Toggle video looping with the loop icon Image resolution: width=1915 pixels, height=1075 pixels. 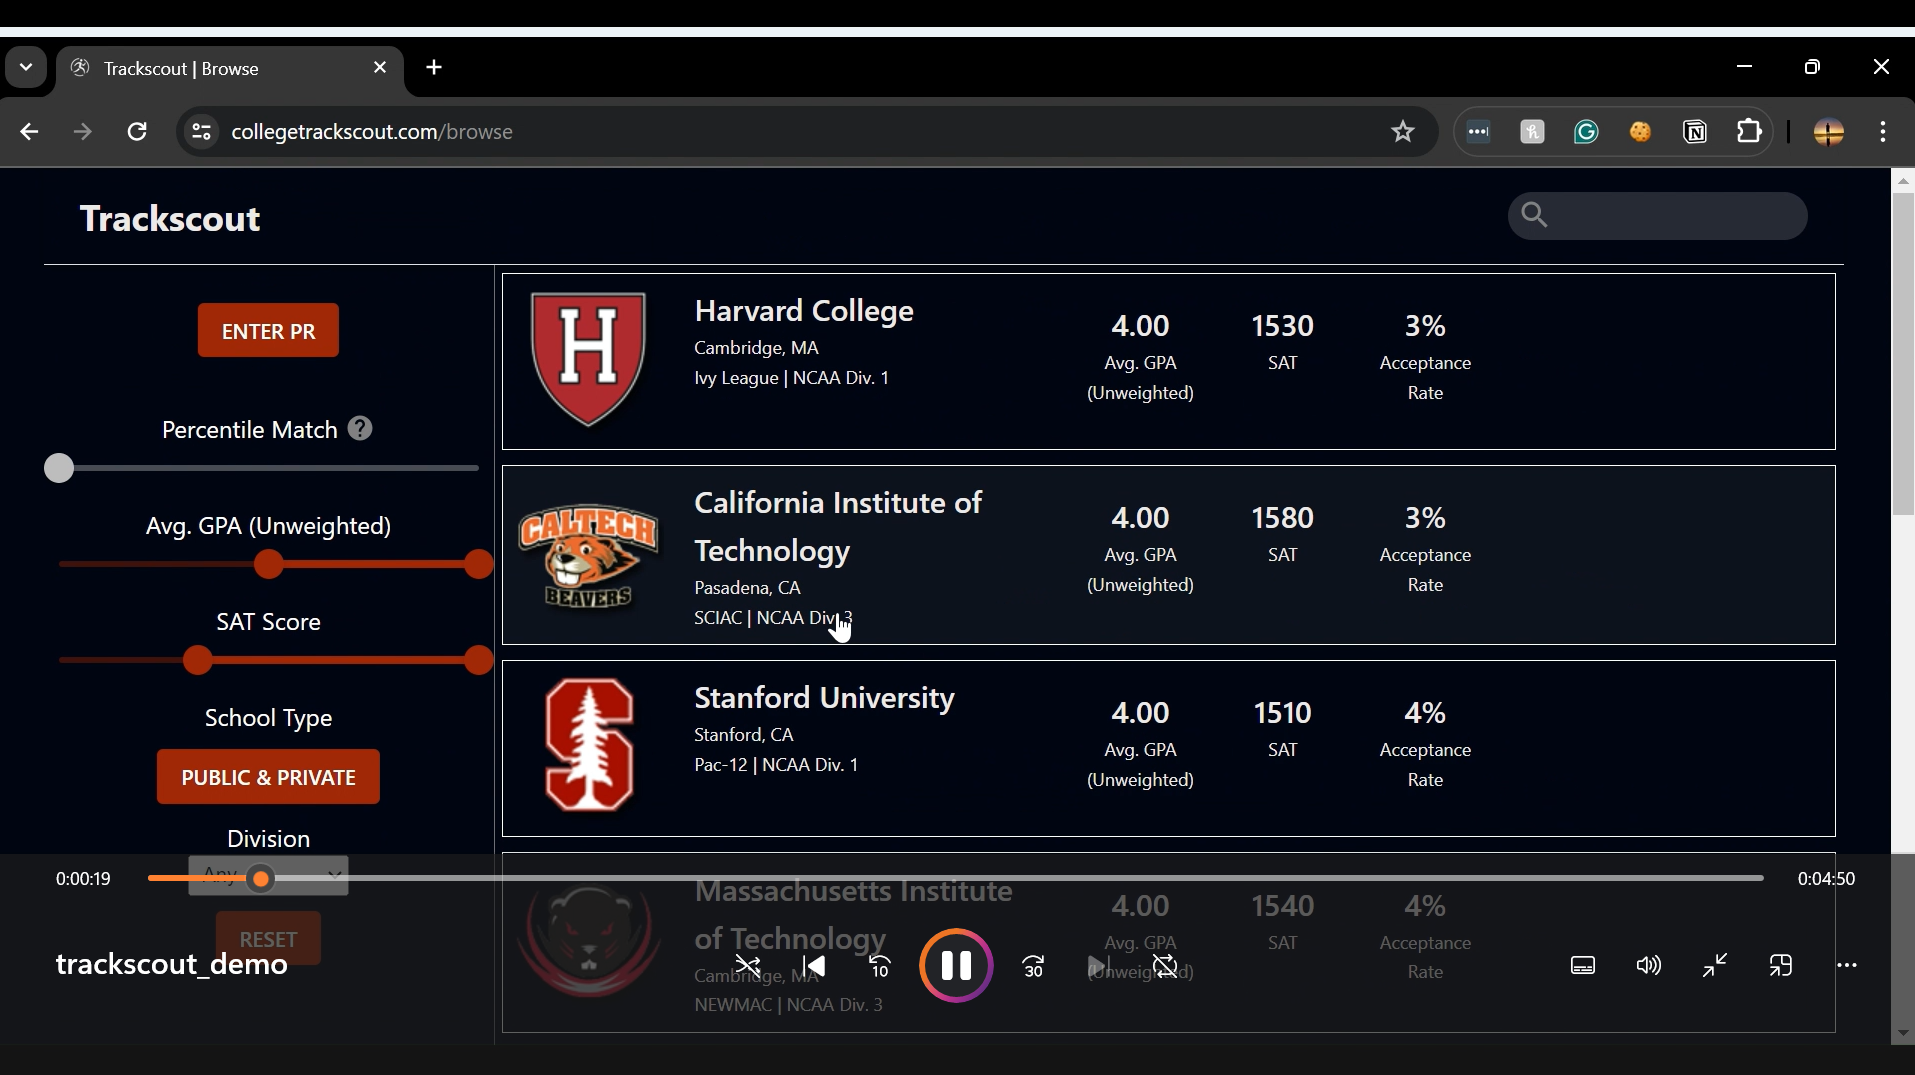tap(1166, 967)
